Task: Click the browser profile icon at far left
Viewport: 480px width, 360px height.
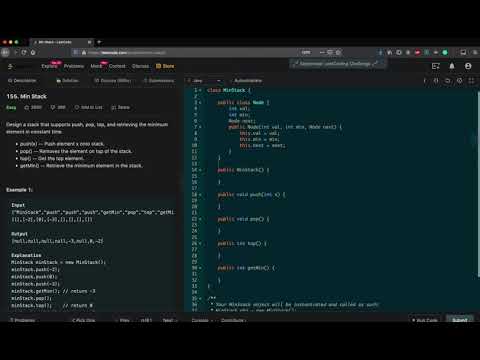Action: click(5, 52)
